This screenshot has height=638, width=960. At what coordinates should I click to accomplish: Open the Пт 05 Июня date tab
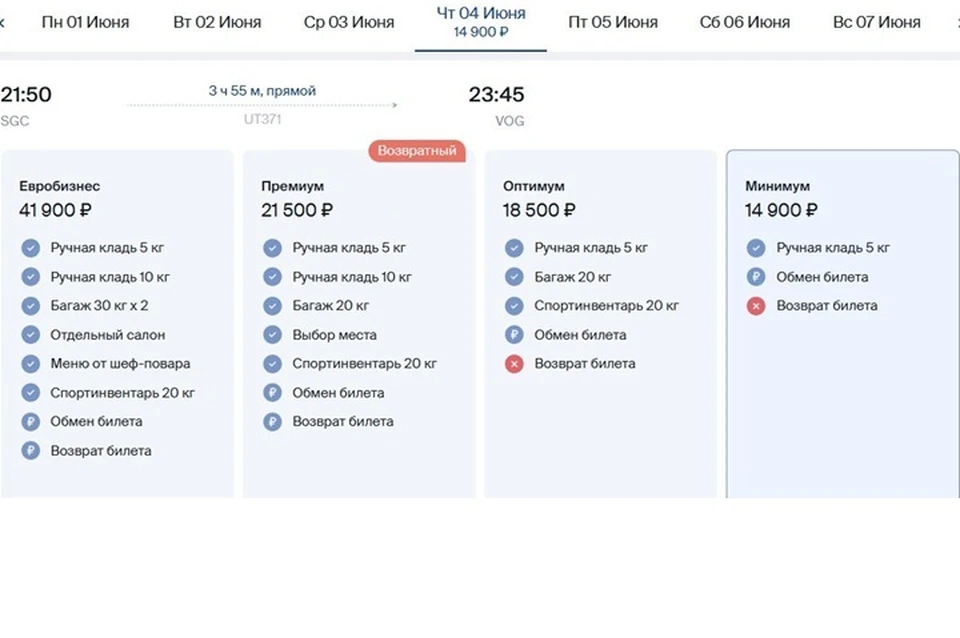click(613, 23)
